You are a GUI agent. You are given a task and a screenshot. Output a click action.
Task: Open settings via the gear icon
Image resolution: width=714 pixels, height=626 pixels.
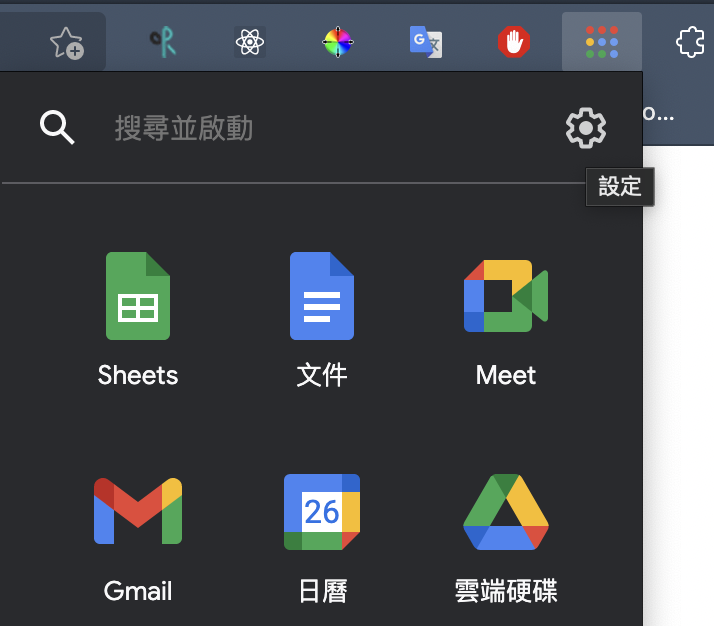586,128
